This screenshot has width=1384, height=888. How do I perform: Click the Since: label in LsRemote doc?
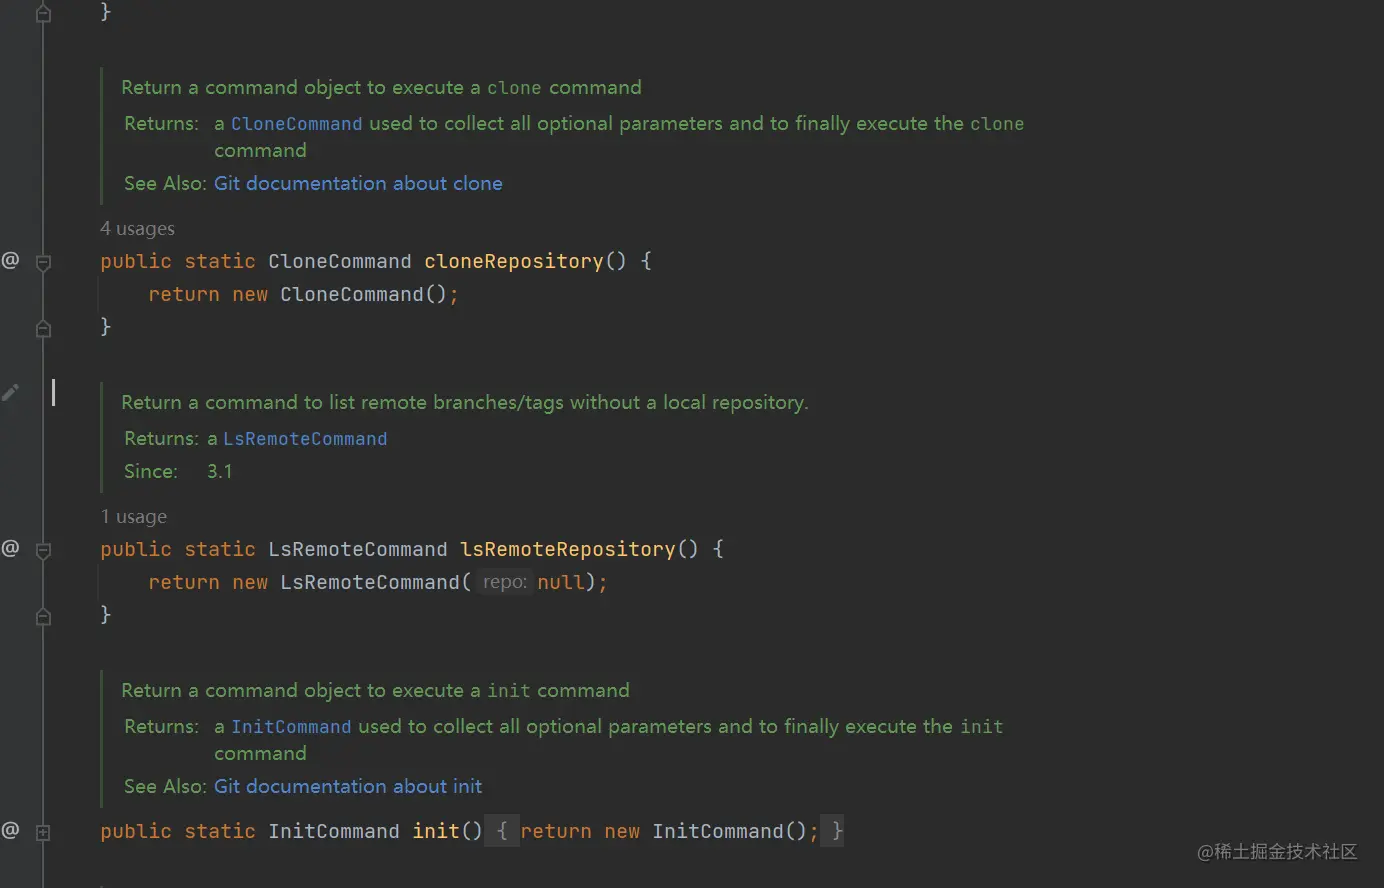(x=151, y=471)
